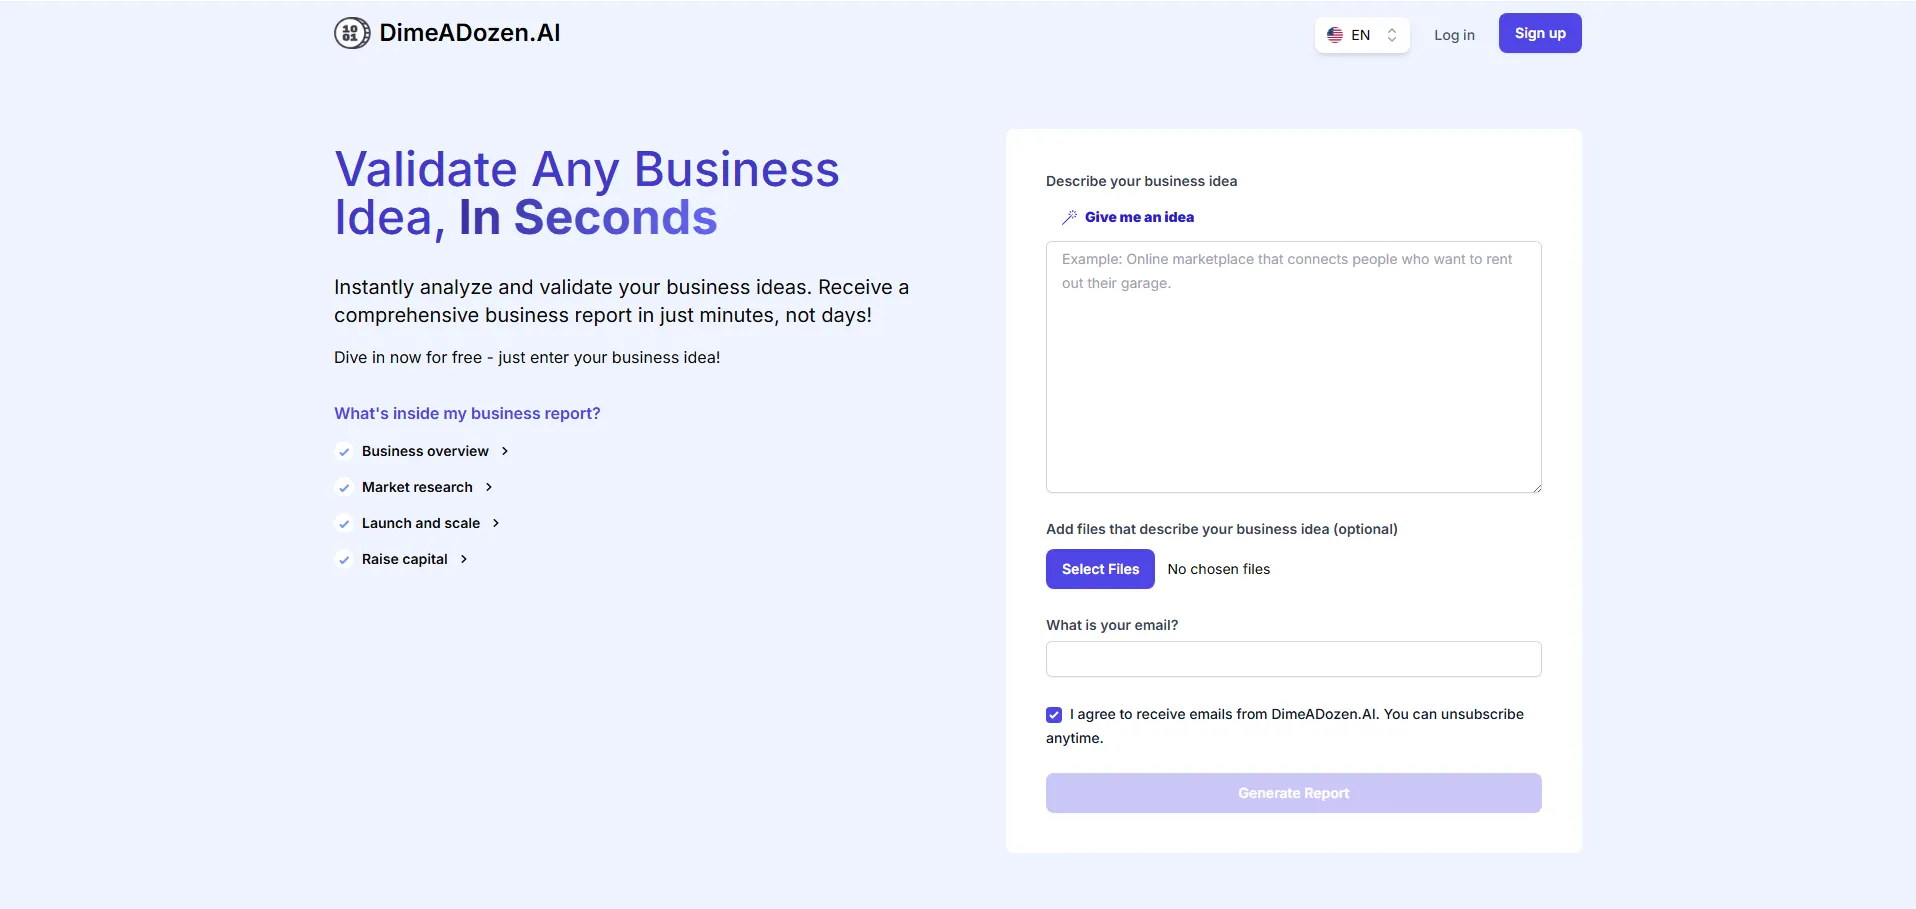Open the EN language dropdown
This screenshot has height=909, width=1916.
pyautogui.click(x=1362, y=35)
